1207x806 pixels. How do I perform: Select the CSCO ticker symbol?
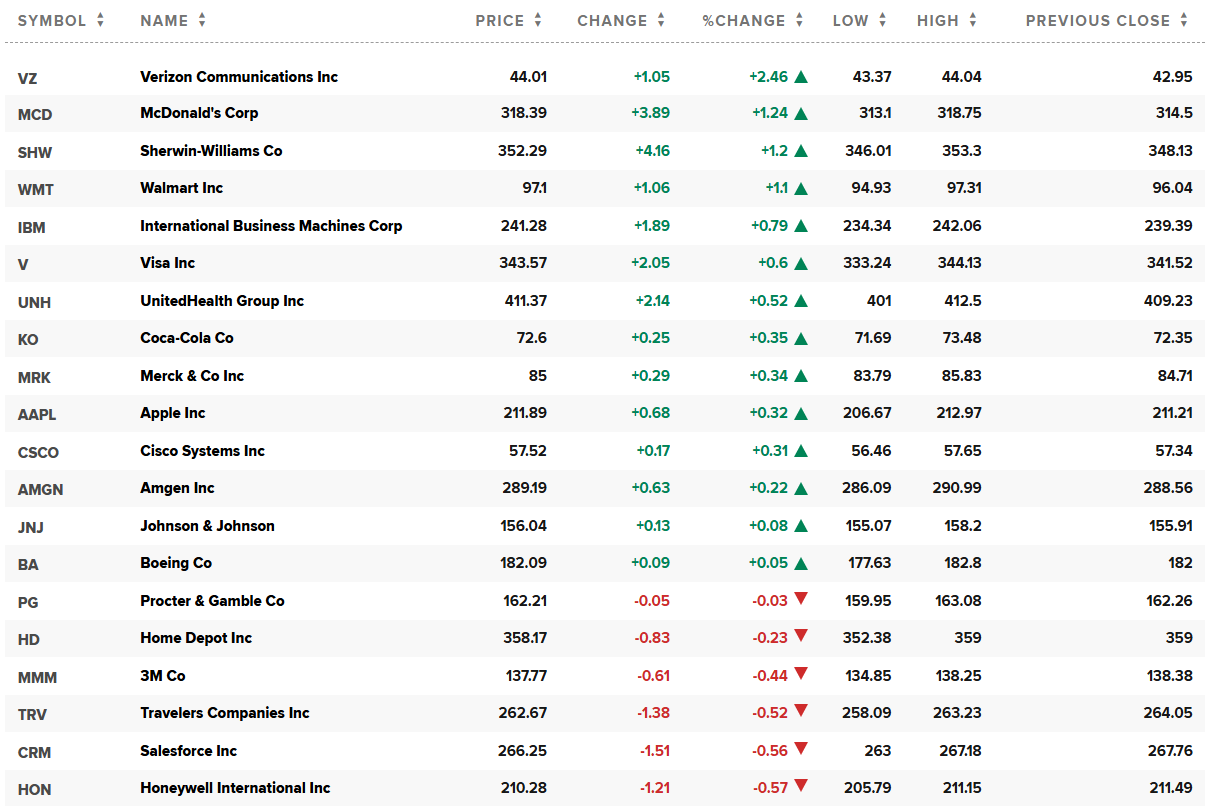(38, 452)
